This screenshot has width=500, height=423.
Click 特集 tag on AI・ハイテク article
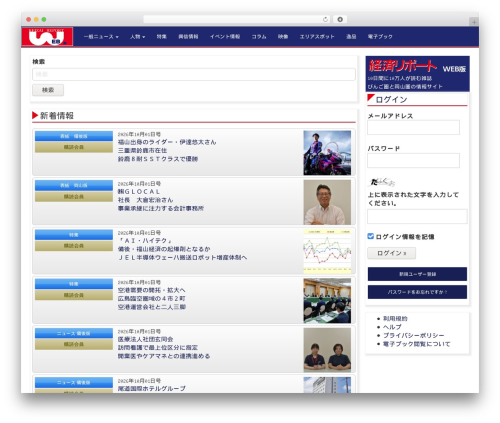coord(74,235)
